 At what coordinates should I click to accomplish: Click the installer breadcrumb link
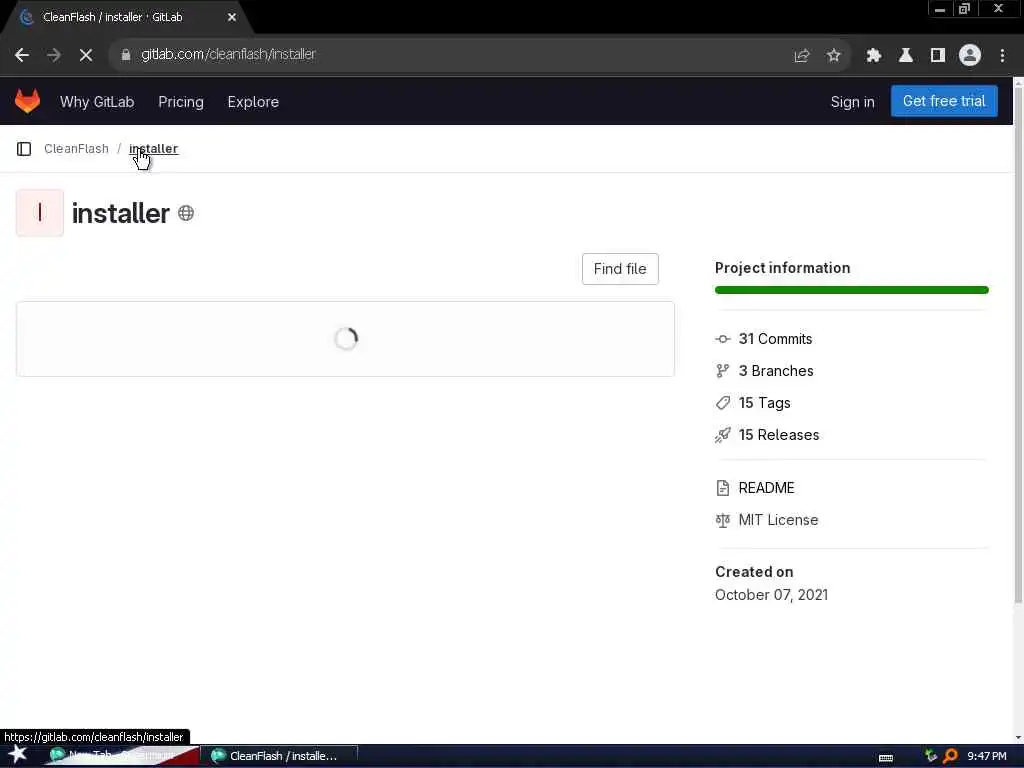(153, 149)
